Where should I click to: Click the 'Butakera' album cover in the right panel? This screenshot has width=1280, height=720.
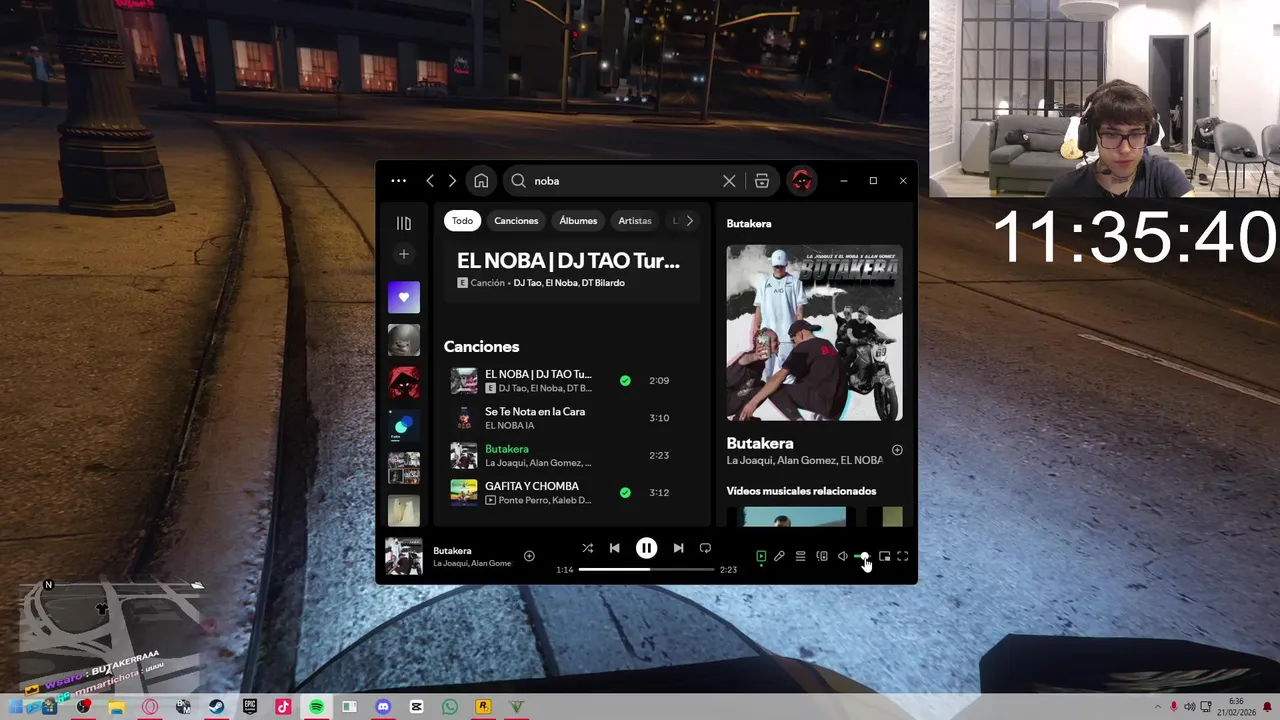pos(814,333)
